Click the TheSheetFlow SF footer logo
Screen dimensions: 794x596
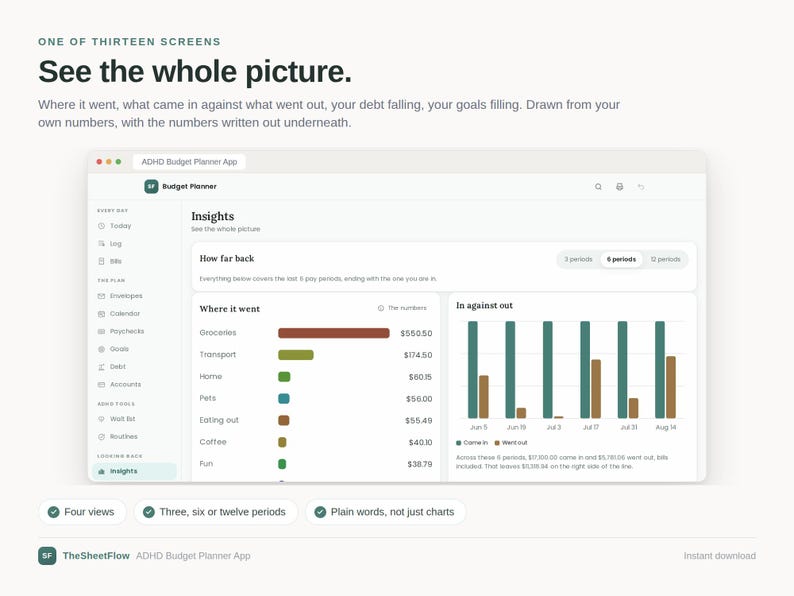[47, 555]
